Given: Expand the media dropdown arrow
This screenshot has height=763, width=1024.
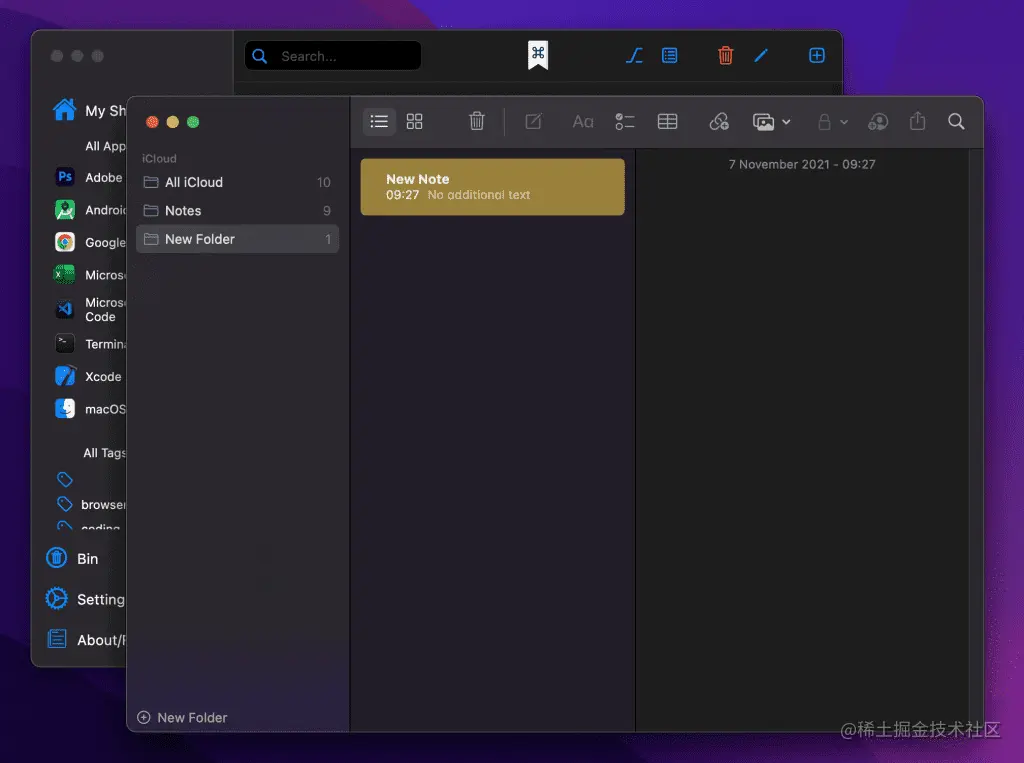Looking at the screenshot, I should tap(786, 122).
